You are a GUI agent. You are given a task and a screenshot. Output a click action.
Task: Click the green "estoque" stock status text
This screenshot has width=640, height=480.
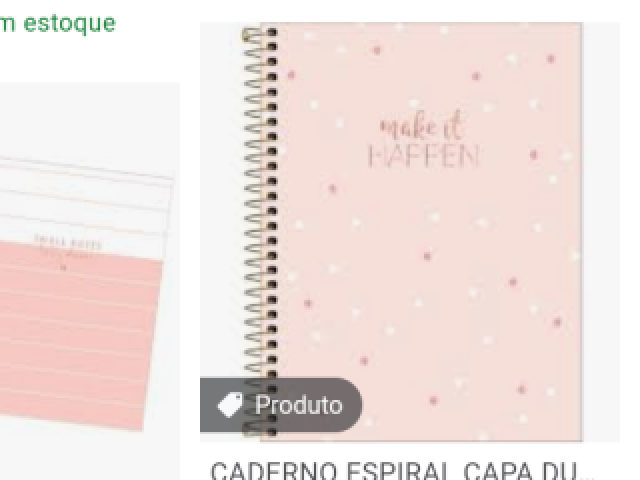[70, 23]
